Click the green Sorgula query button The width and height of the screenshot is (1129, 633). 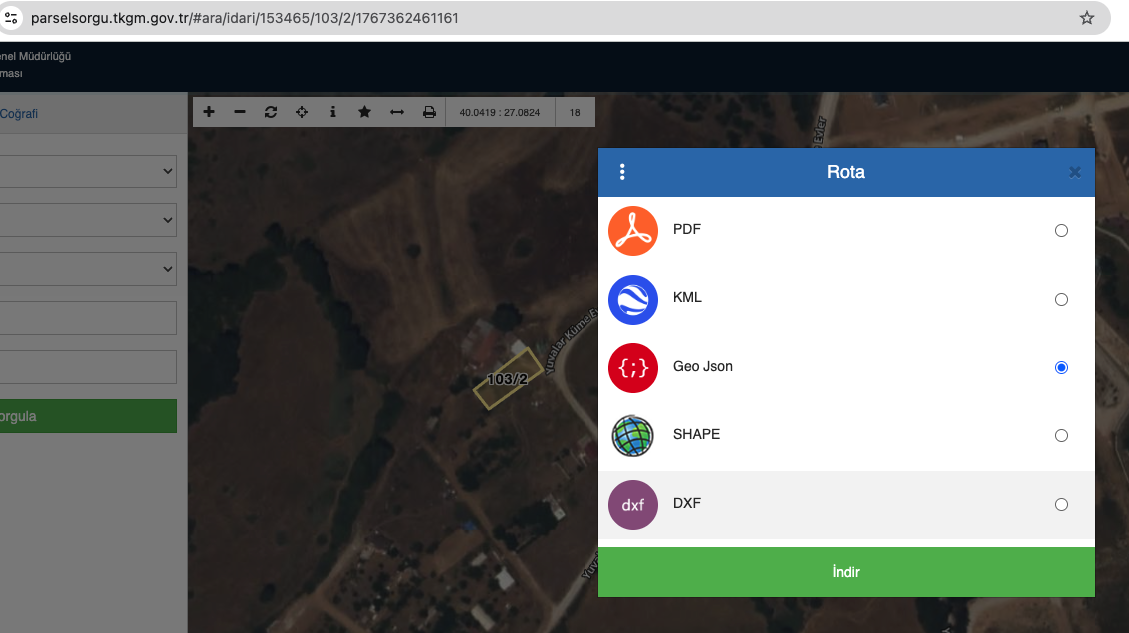click(x=88, y=416)
